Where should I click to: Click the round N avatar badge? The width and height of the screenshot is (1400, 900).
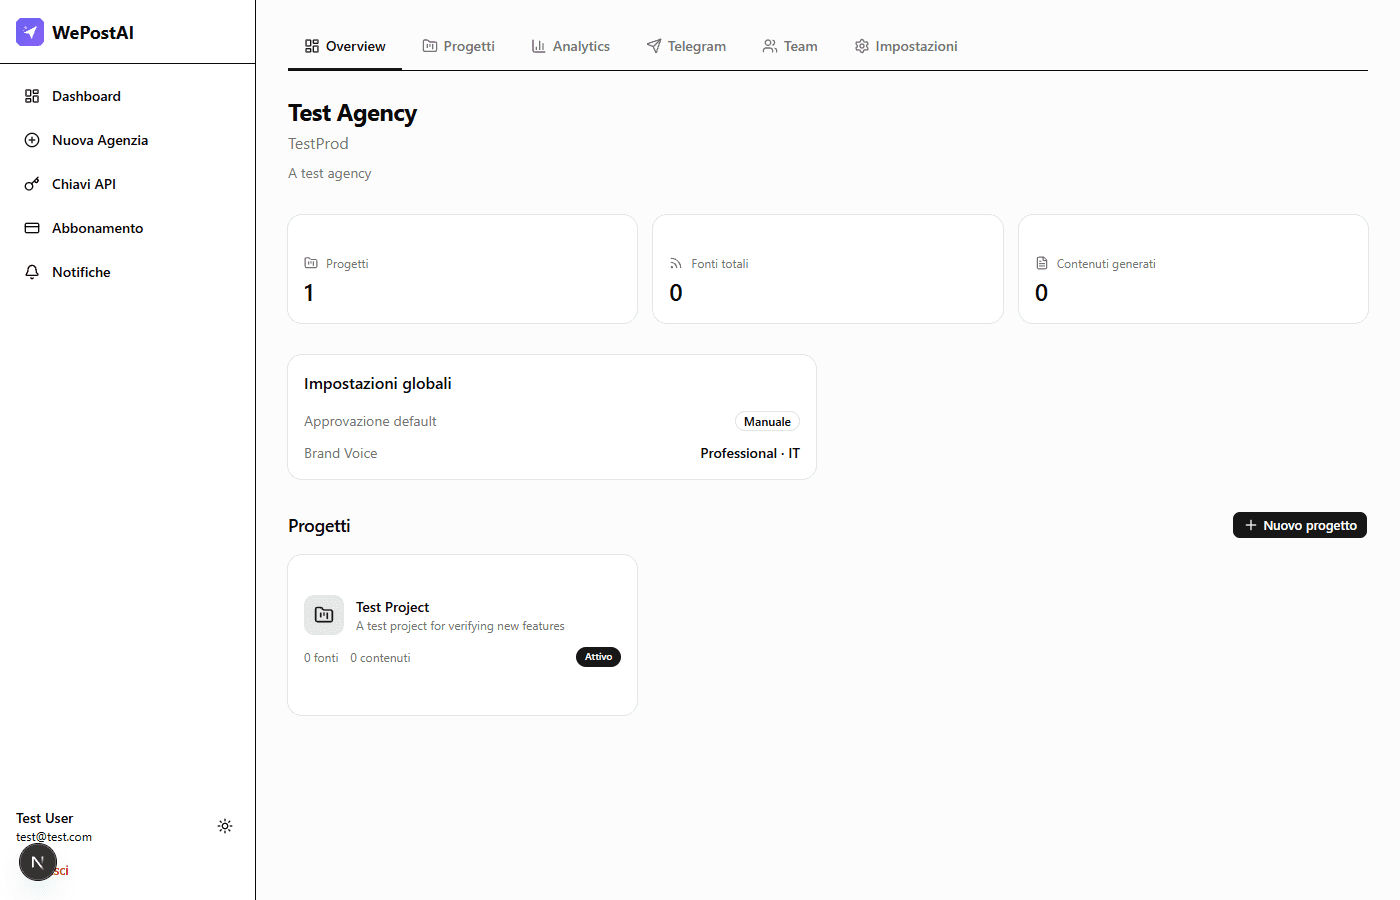(x=38, y=862)
